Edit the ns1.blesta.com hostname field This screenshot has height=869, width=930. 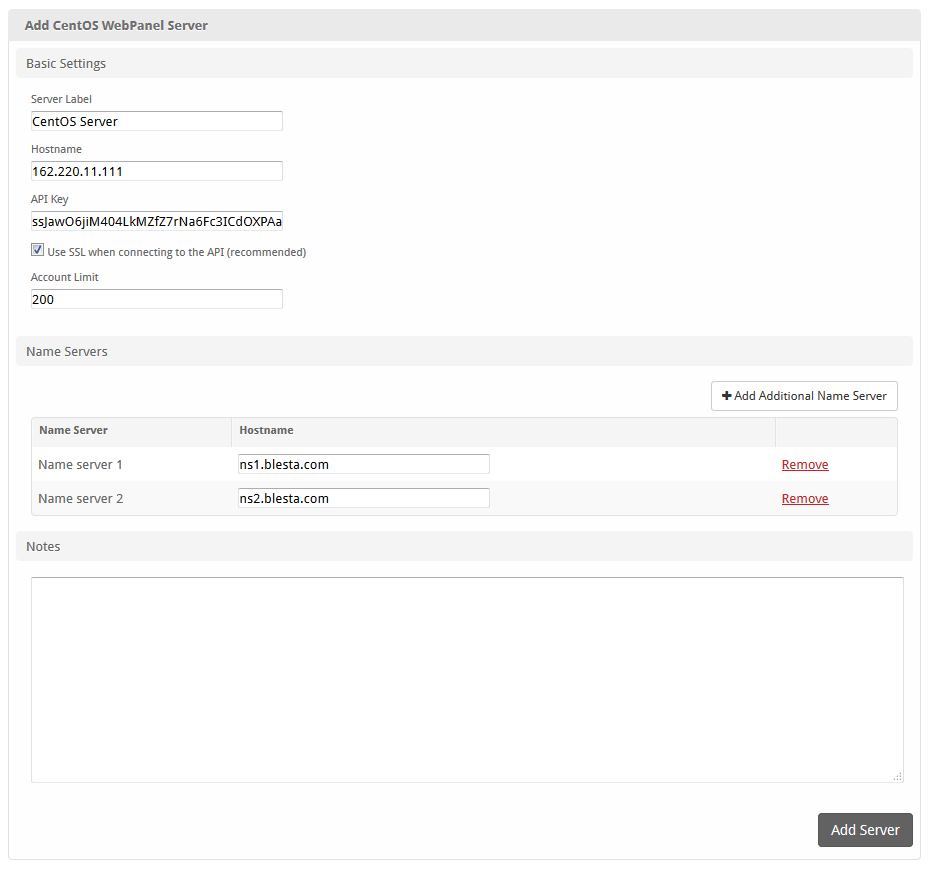[x=363, y=464]
